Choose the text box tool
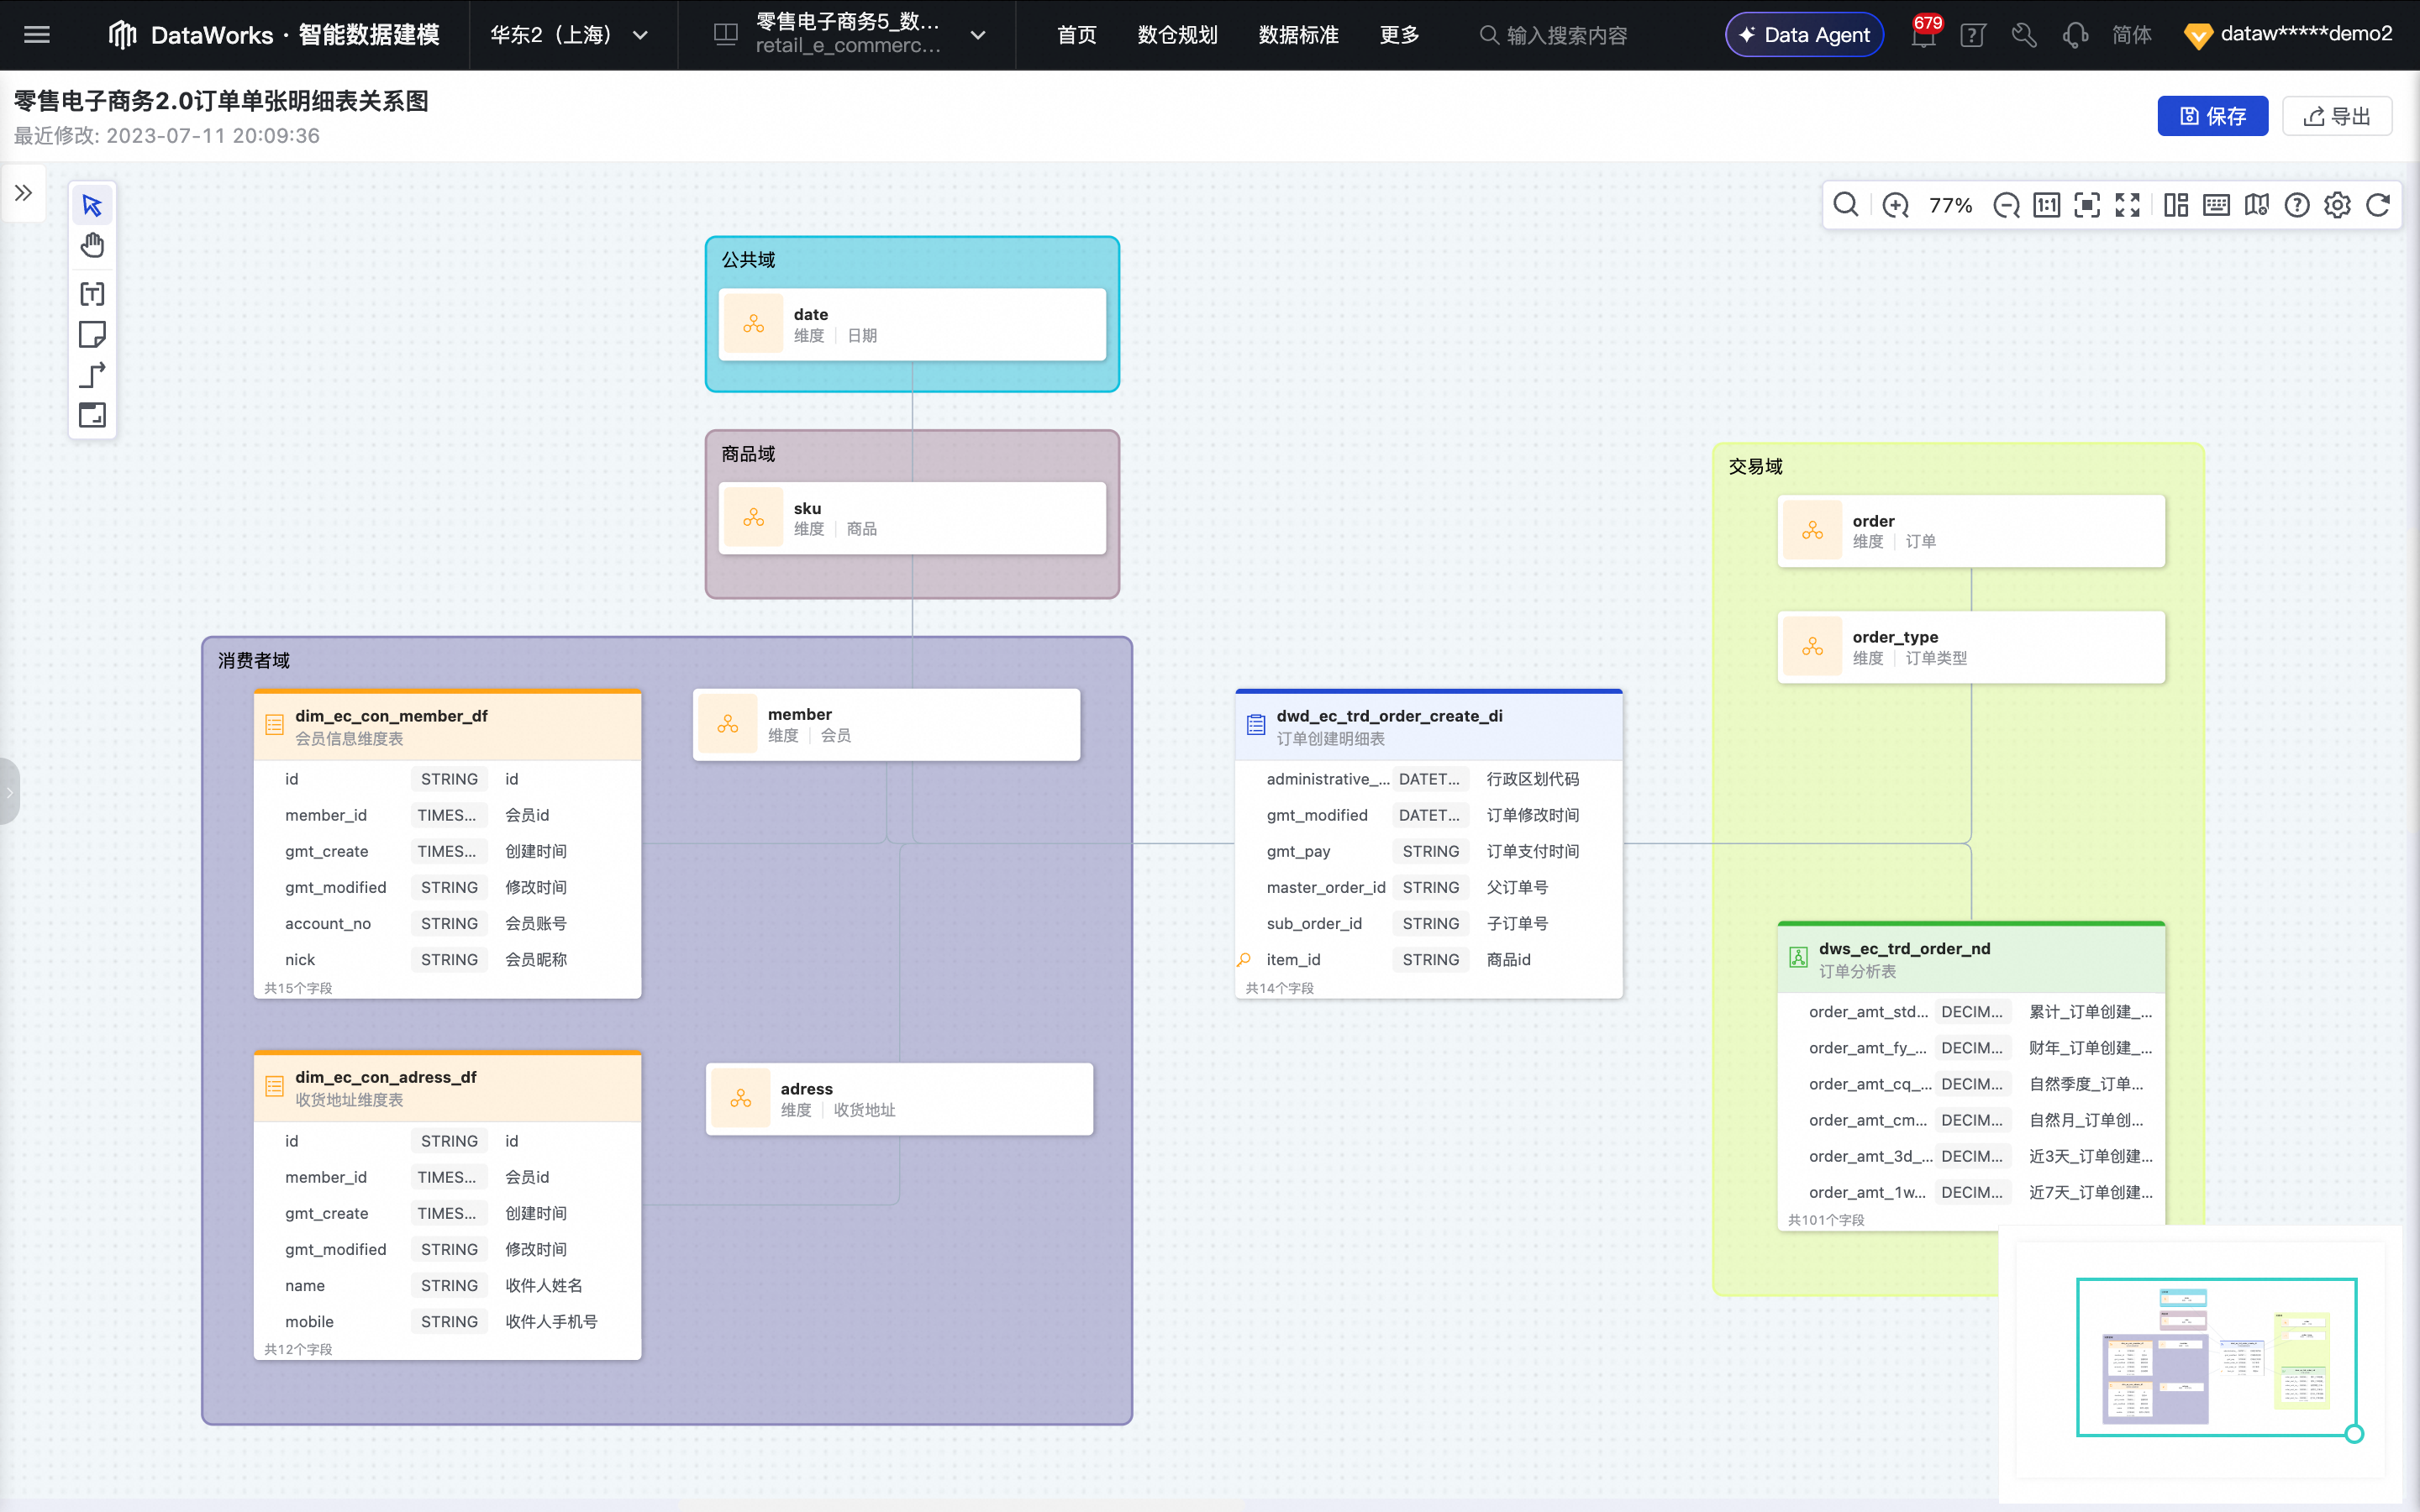This screenshot has height=1512, width=2420. 92,294
